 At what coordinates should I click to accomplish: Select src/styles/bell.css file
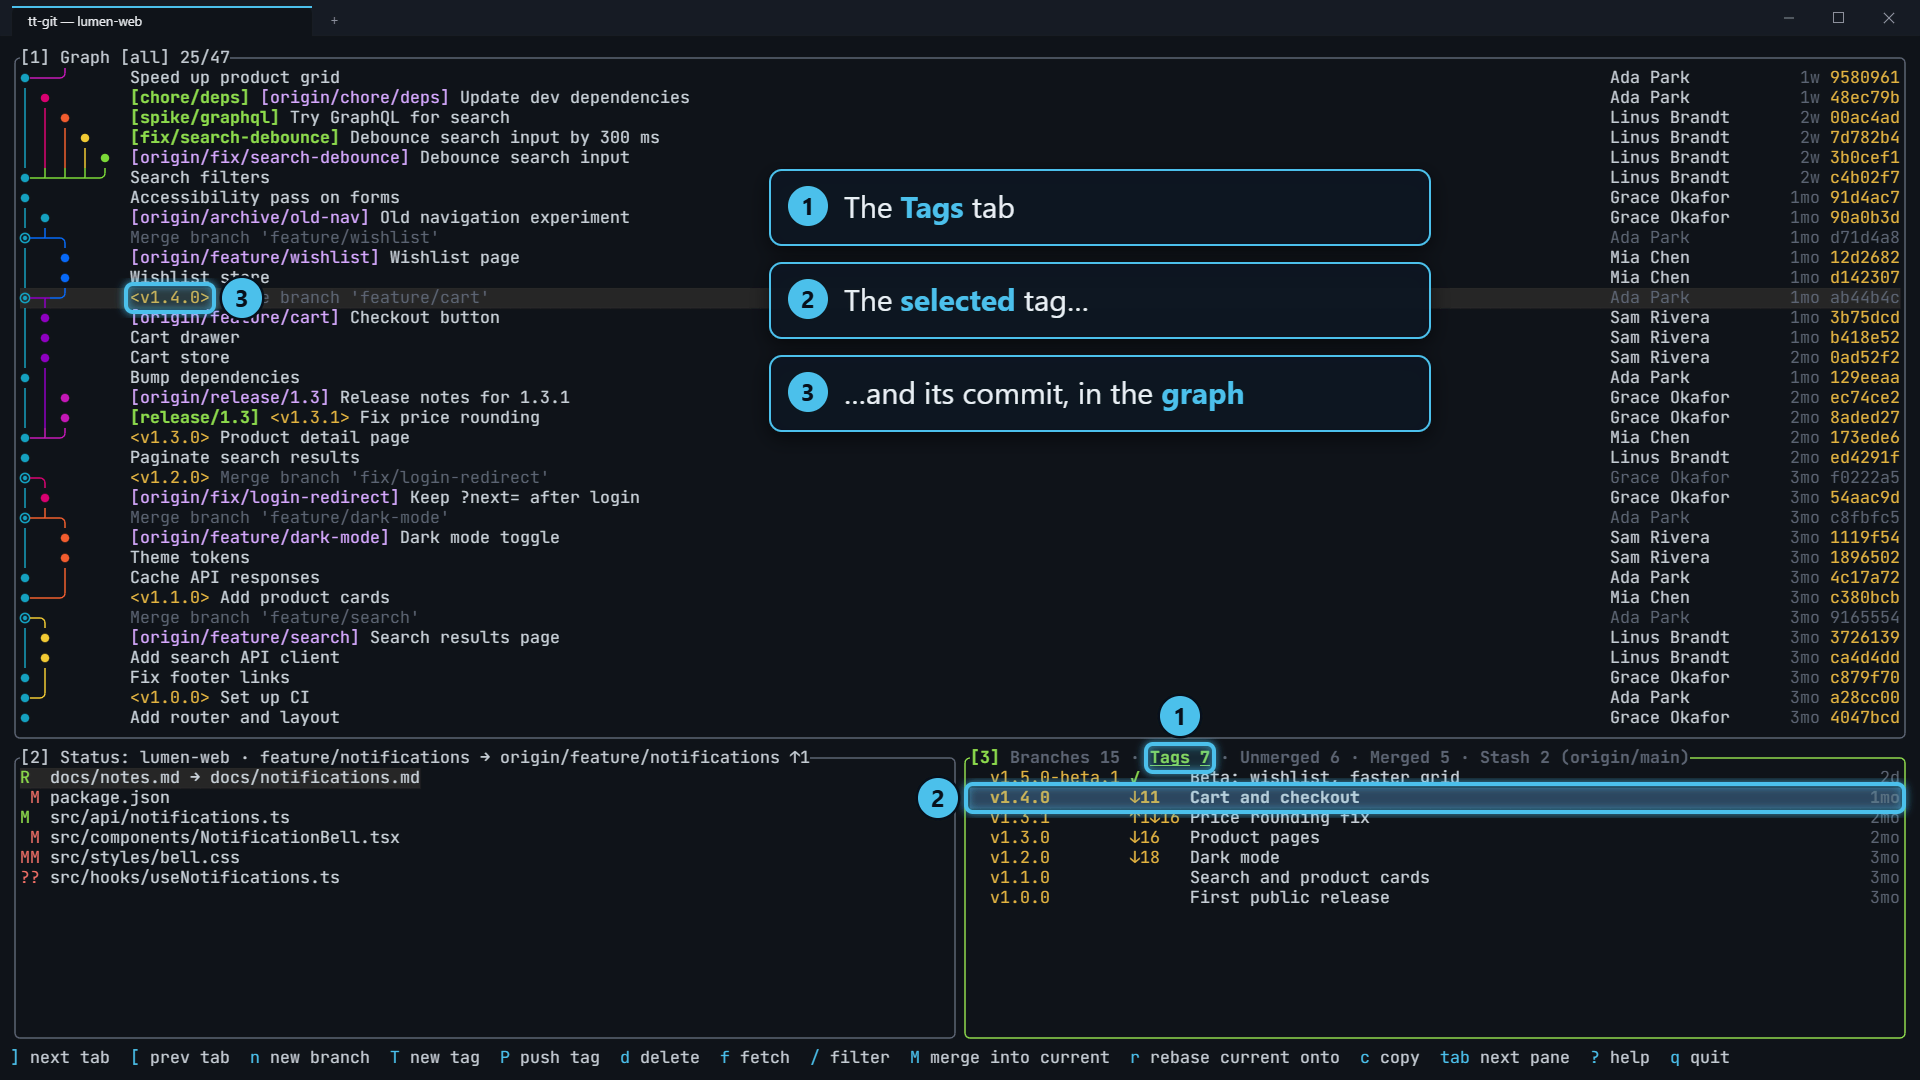485,858
